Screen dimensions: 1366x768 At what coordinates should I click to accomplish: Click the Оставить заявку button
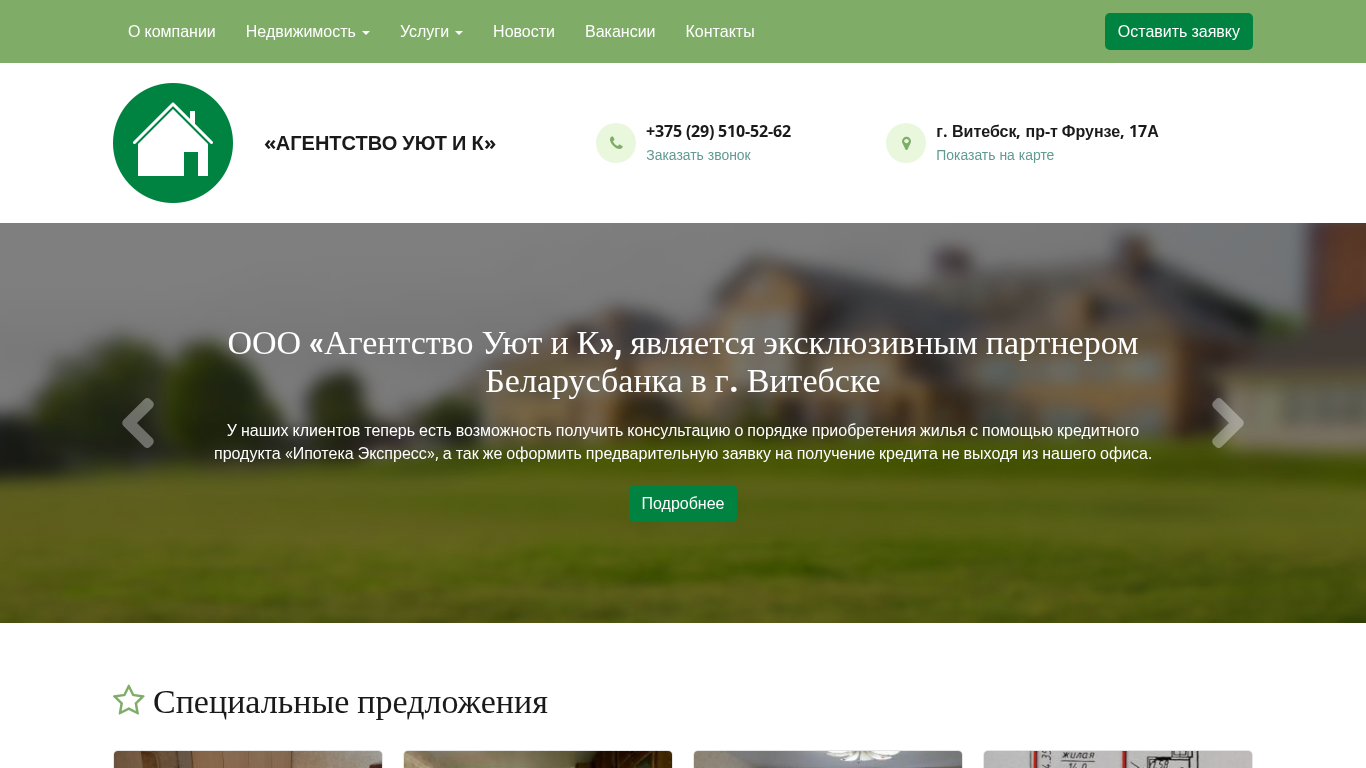click(x=1179, y=31)
